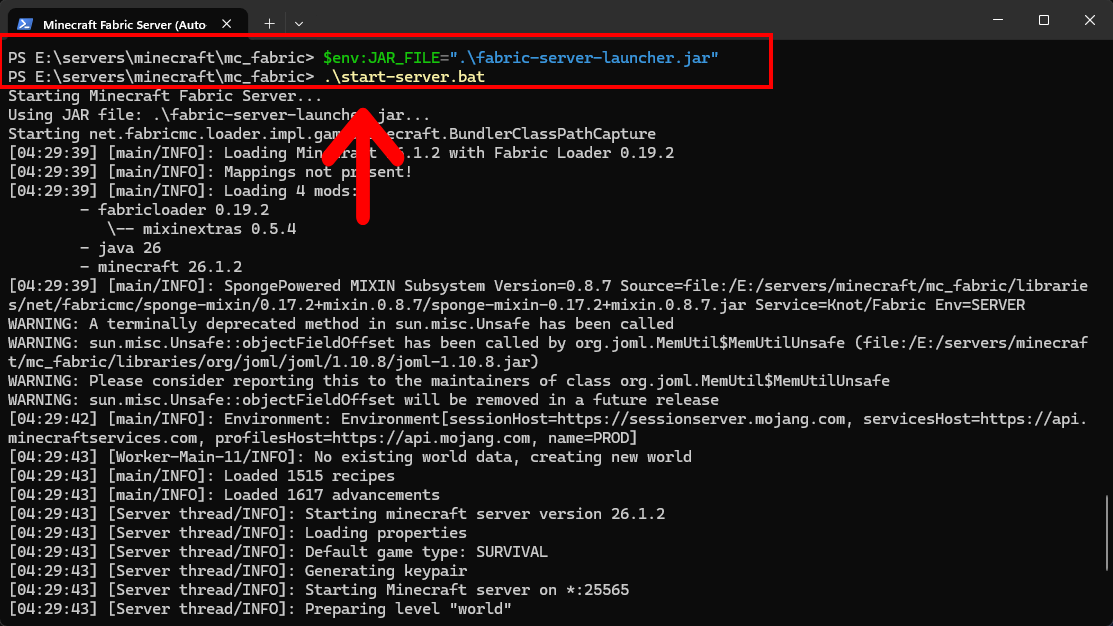Click the $env:JAR_FILE command line

click(363, 57)
